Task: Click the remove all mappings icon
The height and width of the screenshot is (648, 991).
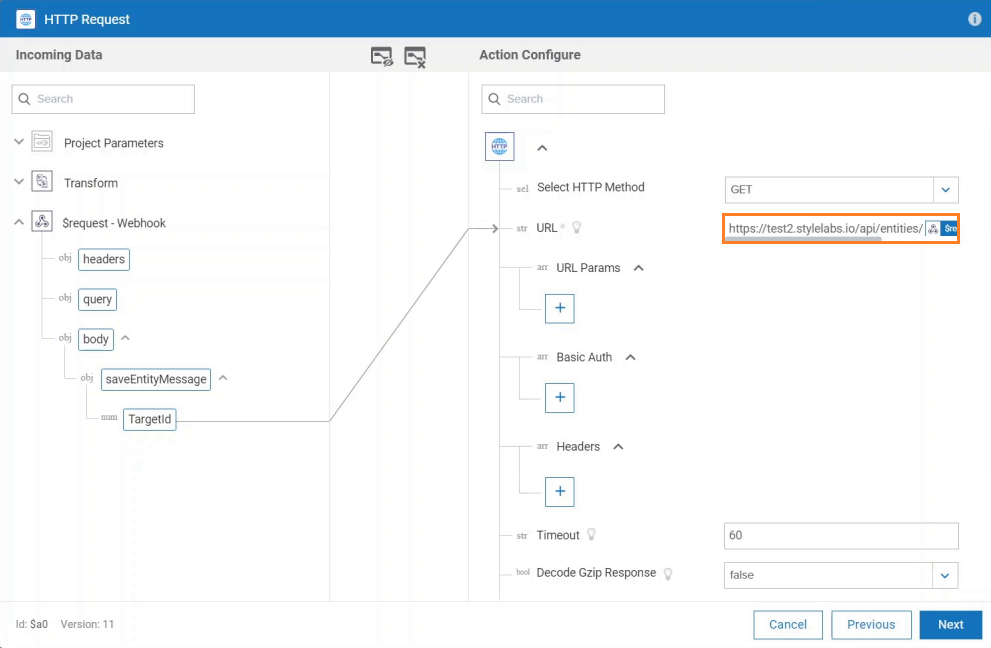Action: click(x=415, y=57)
